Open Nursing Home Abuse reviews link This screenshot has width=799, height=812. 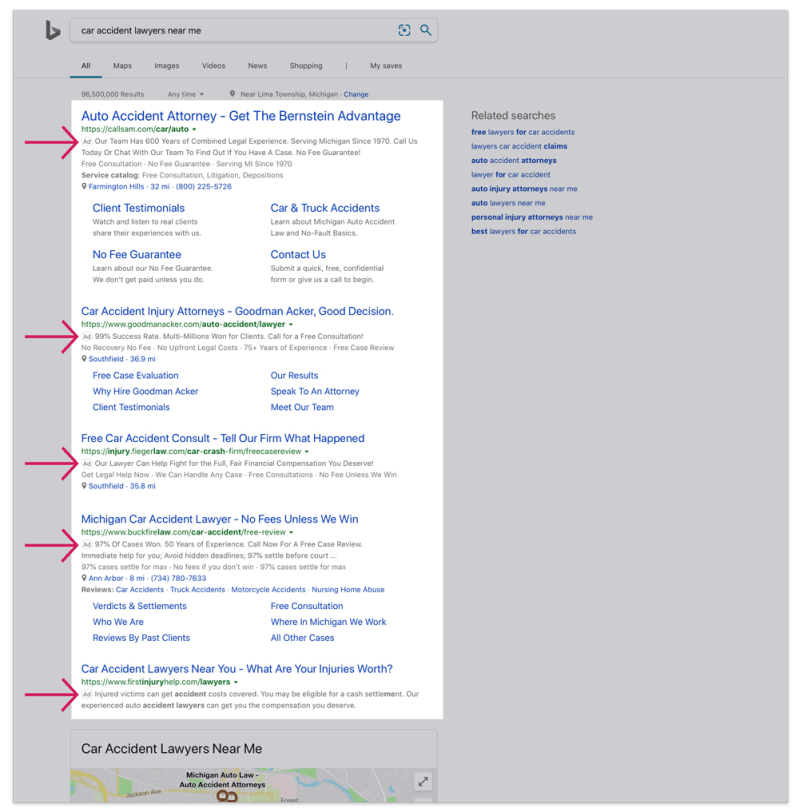click(x=348, y=589)
